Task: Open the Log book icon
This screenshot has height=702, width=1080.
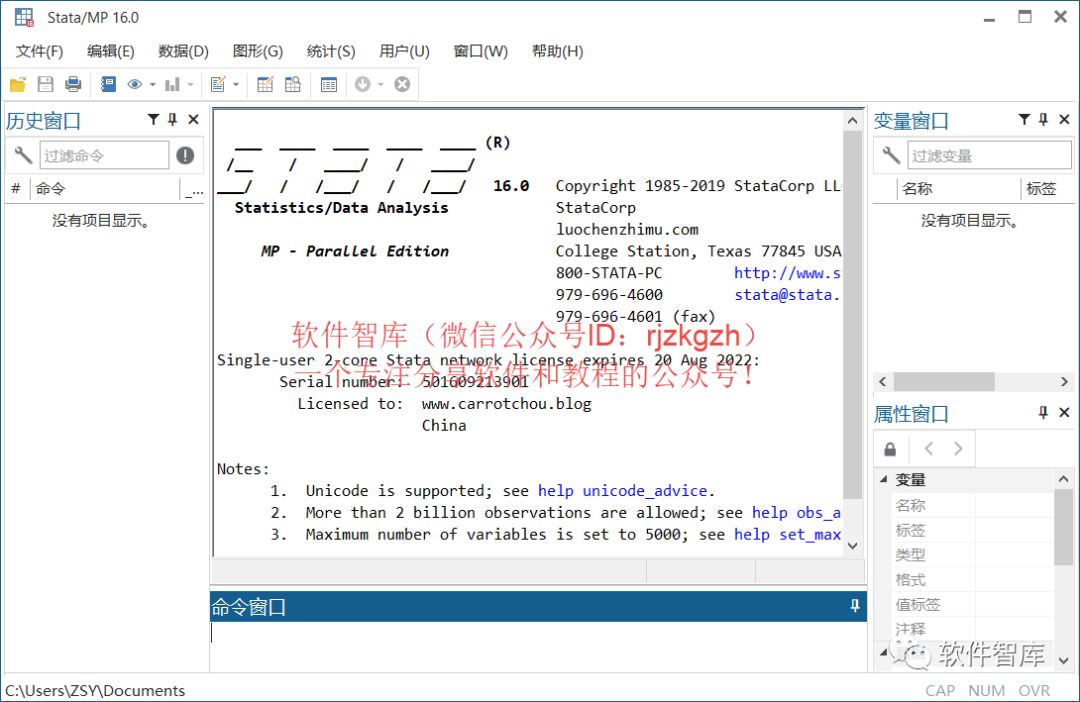Action: pyautogui.click(x=108, y=85)
